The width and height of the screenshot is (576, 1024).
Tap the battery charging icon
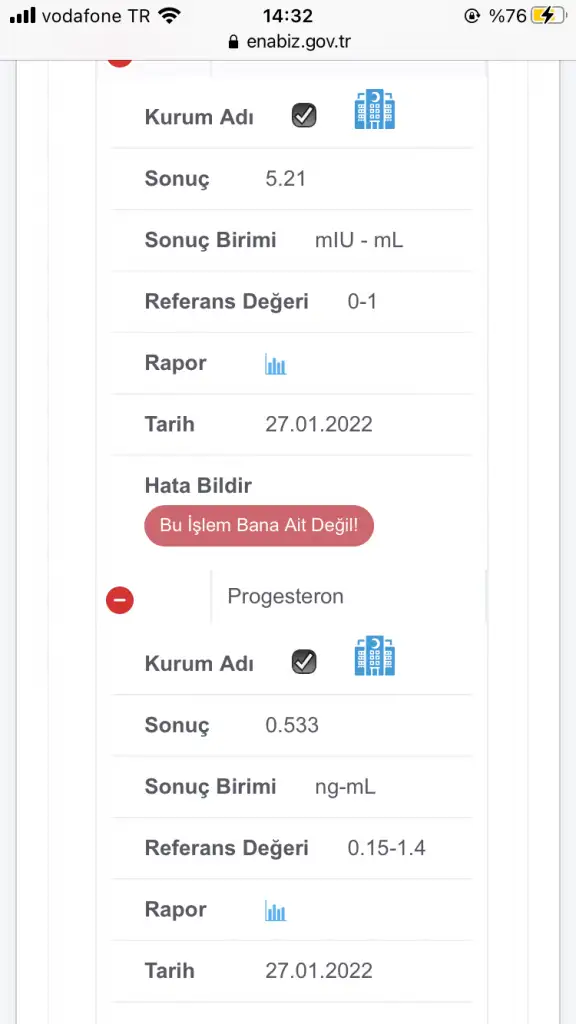click(x=547, y=16)
